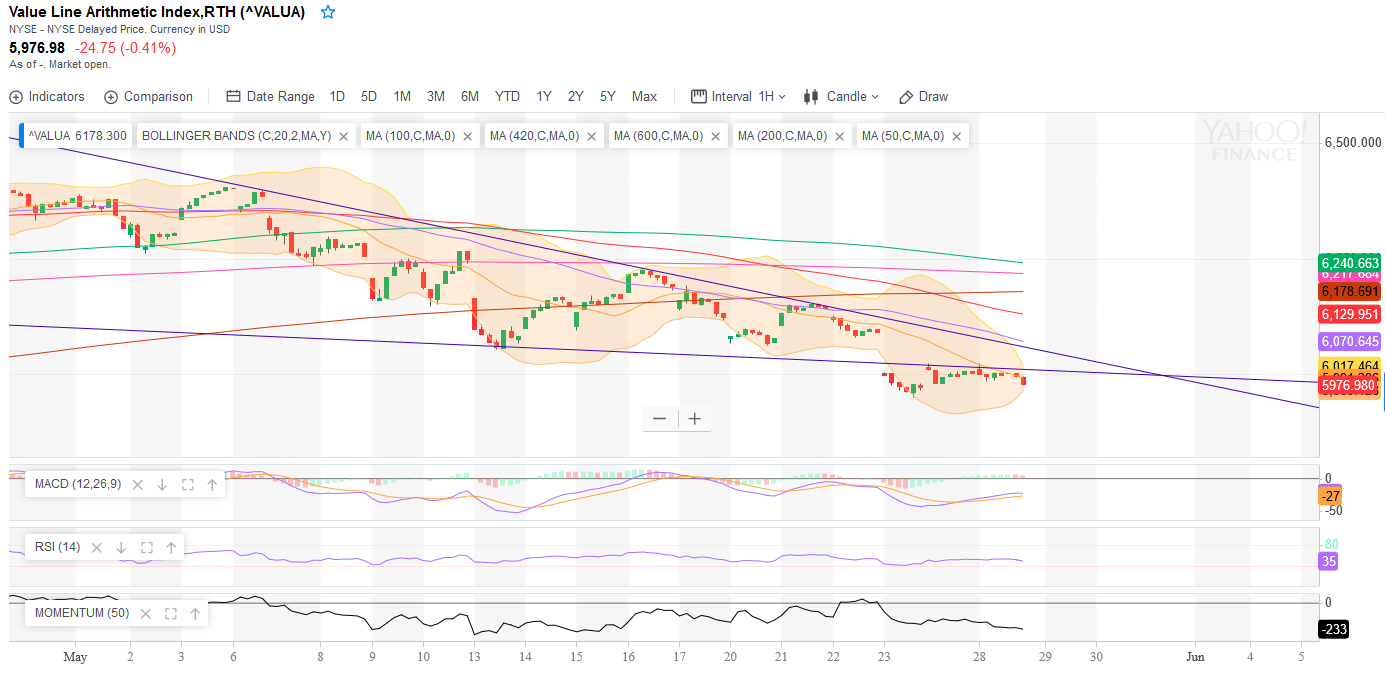Add ^VALUA to watchlist with star icon
1385x681 pixels.
point(328,12)
